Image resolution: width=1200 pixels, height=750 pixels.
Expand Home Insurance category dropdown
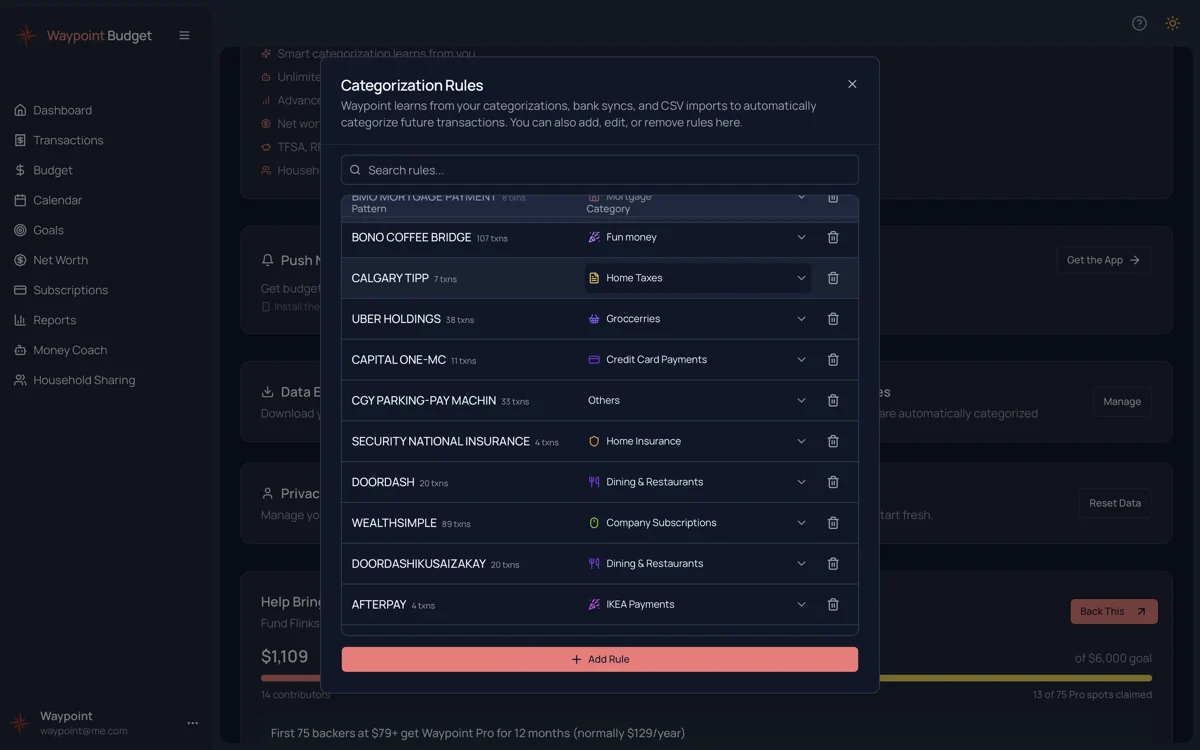click(x=698, y=441)
